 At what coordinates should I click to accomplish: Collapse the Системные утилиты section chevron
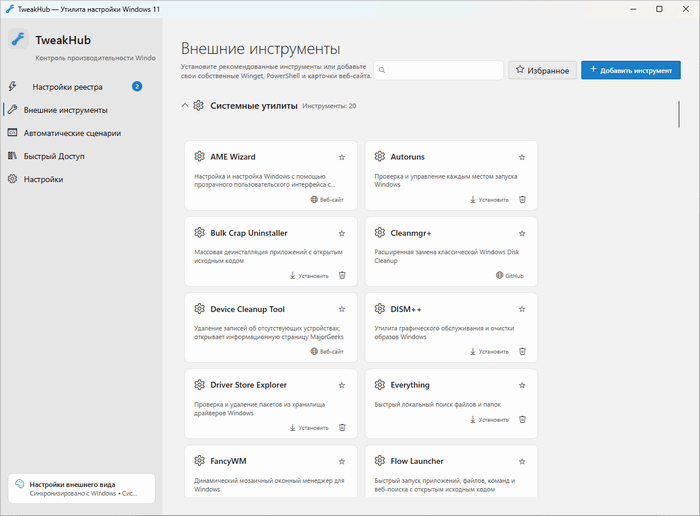pos(185,106)
